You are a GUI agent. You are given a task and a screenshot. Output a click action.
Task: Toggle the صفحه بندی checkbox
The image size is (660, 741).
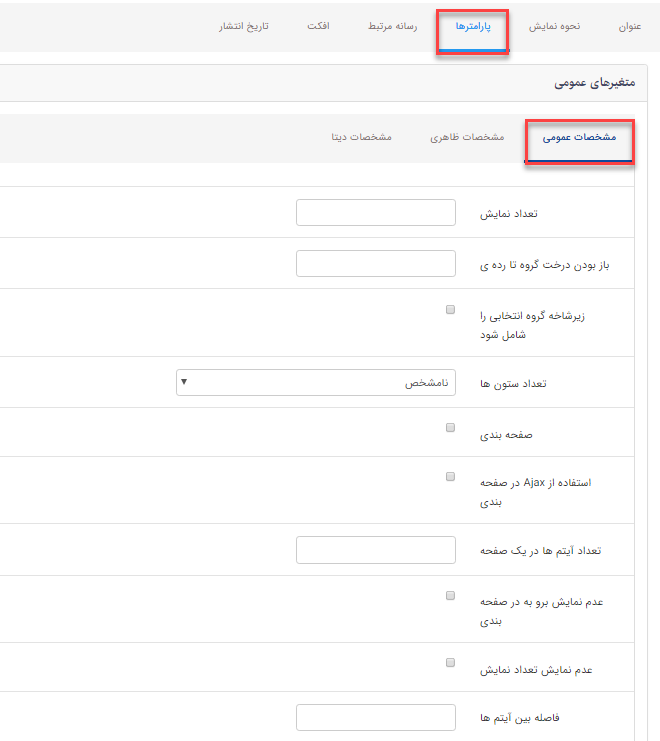tap(450, 428)
